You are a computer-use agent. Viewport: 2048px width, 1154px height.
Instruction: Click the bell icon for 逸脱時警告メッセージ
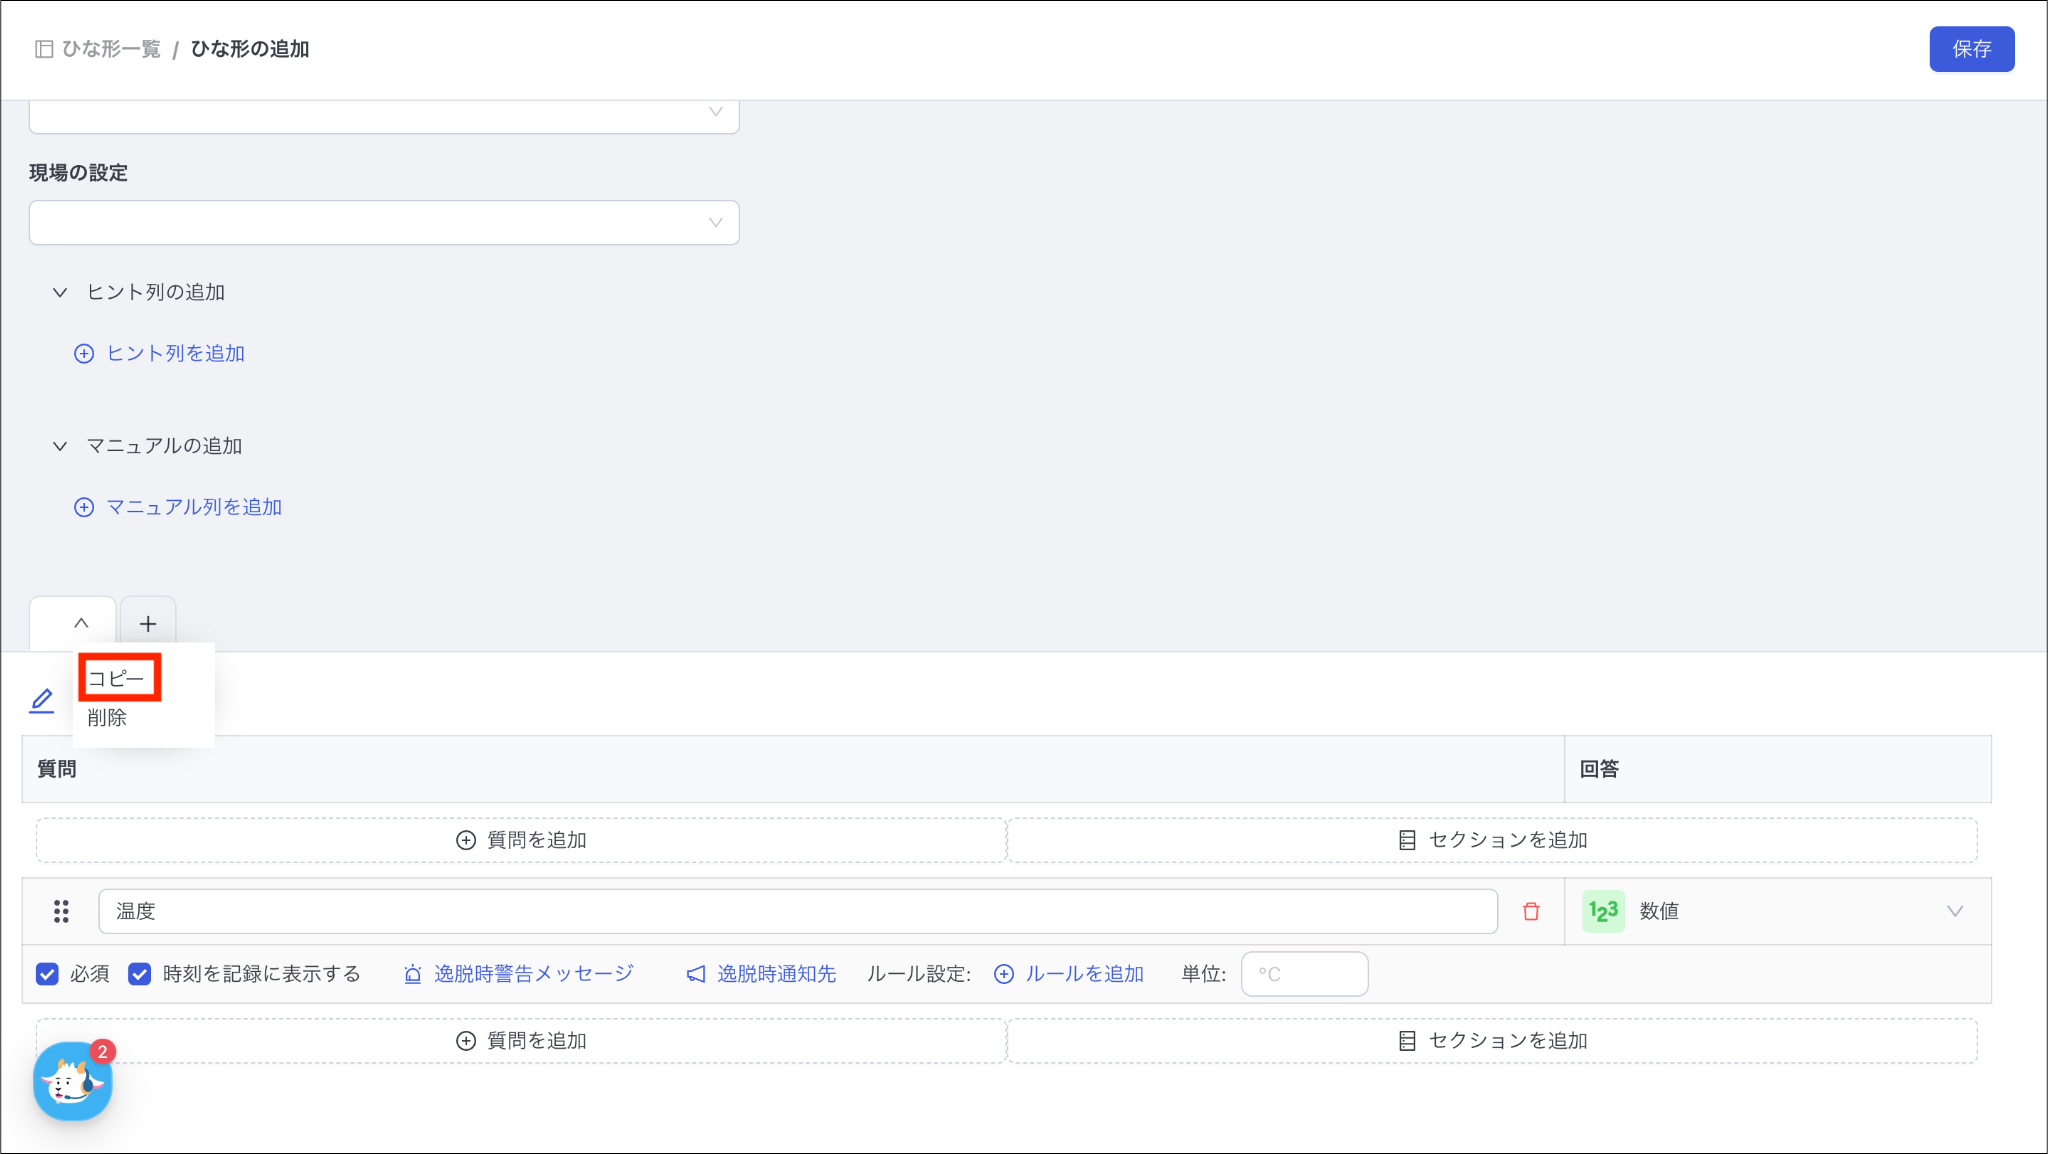412,974
